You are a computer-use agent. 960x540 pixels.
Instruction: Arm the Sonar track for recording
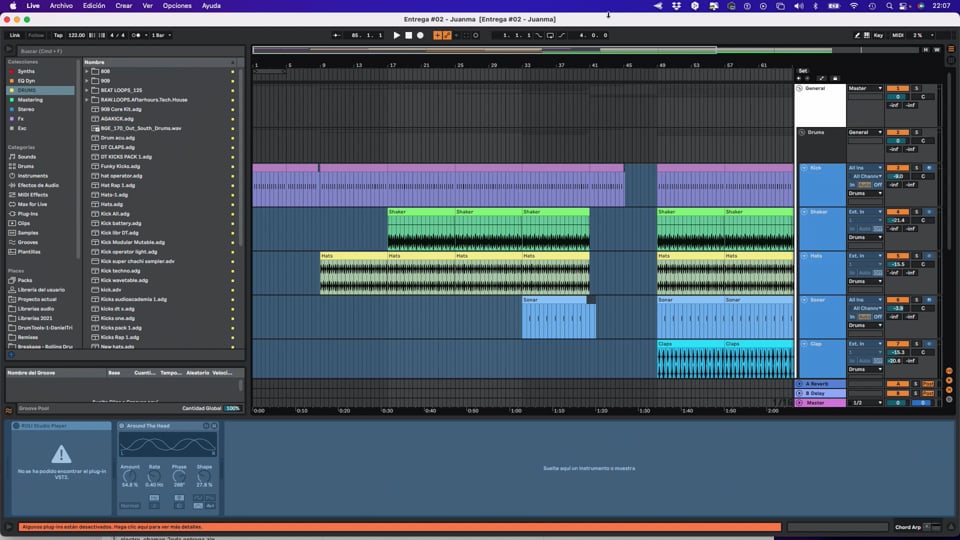[929, 300]
